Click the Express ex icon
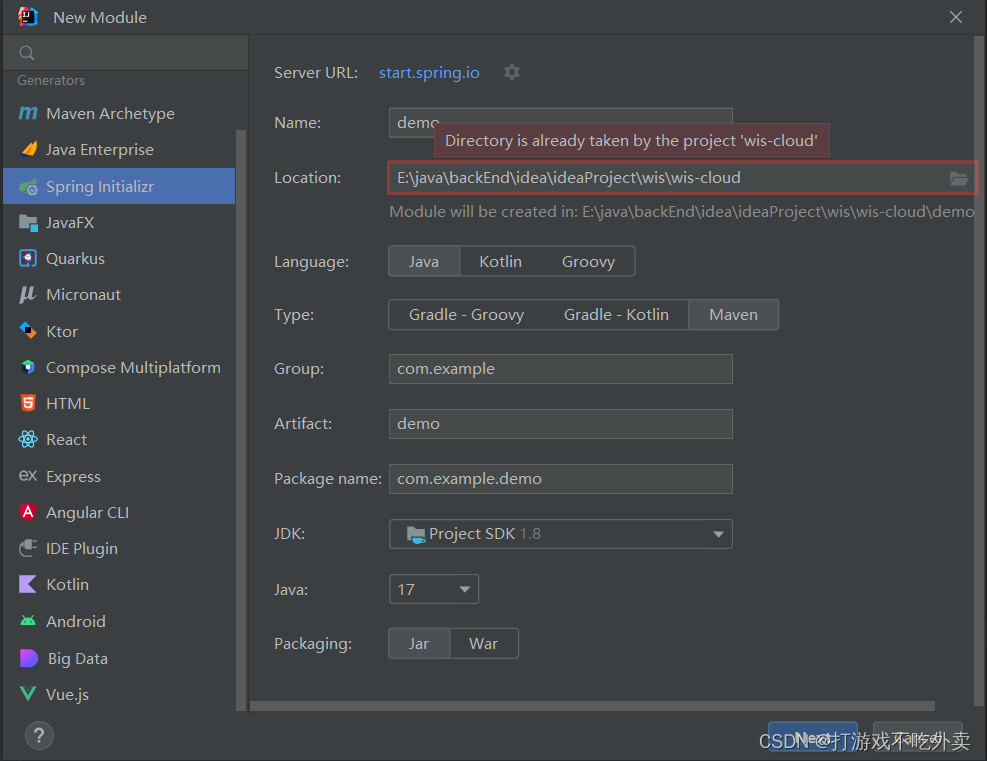The image size is (987, 761). pyautogui.click(x=28, y=476)
